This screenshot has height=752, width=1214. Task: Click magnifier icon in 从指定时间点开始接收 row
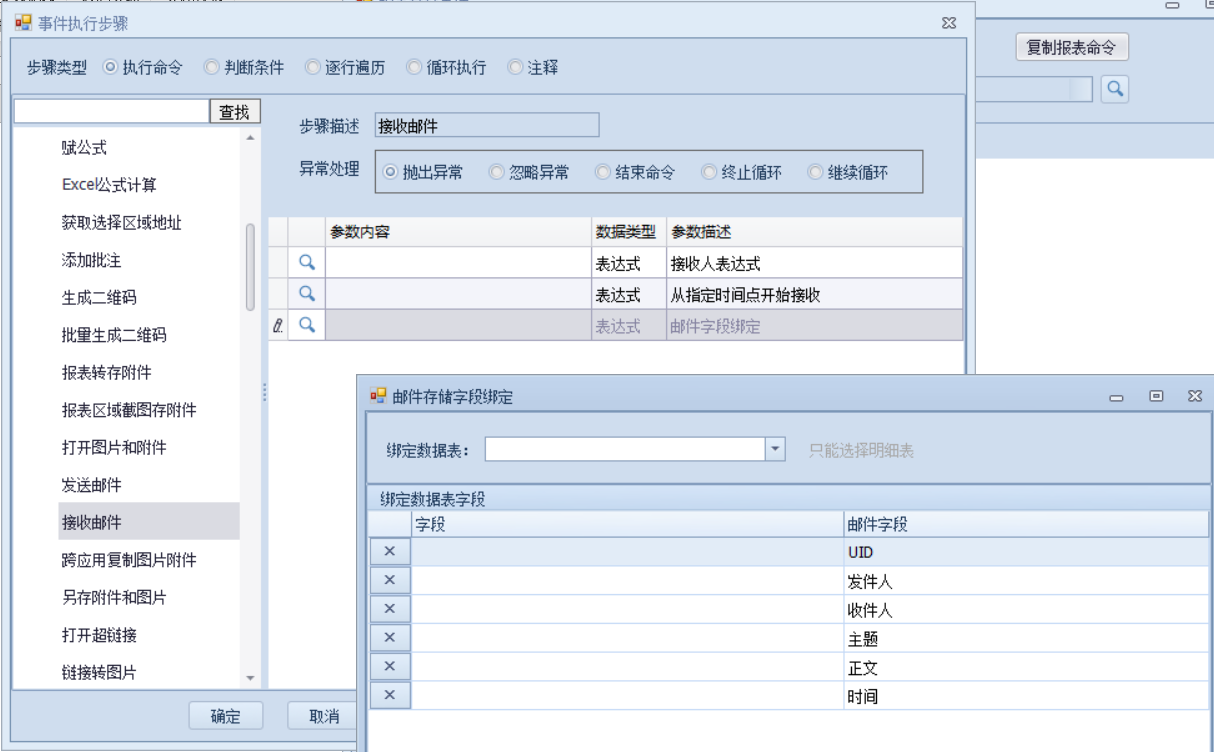[x=307, y=294]
